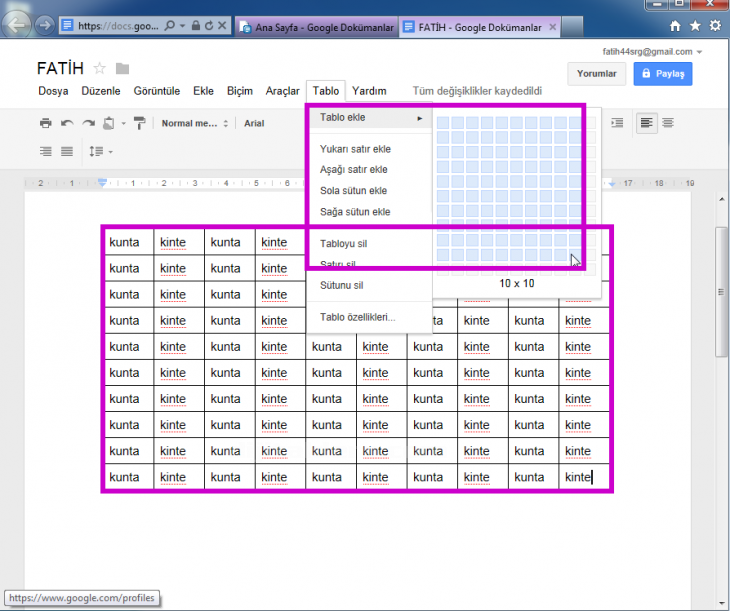Open the Biçim menu
This screenshot has height=611, width=730.
[x=239, y=91]
